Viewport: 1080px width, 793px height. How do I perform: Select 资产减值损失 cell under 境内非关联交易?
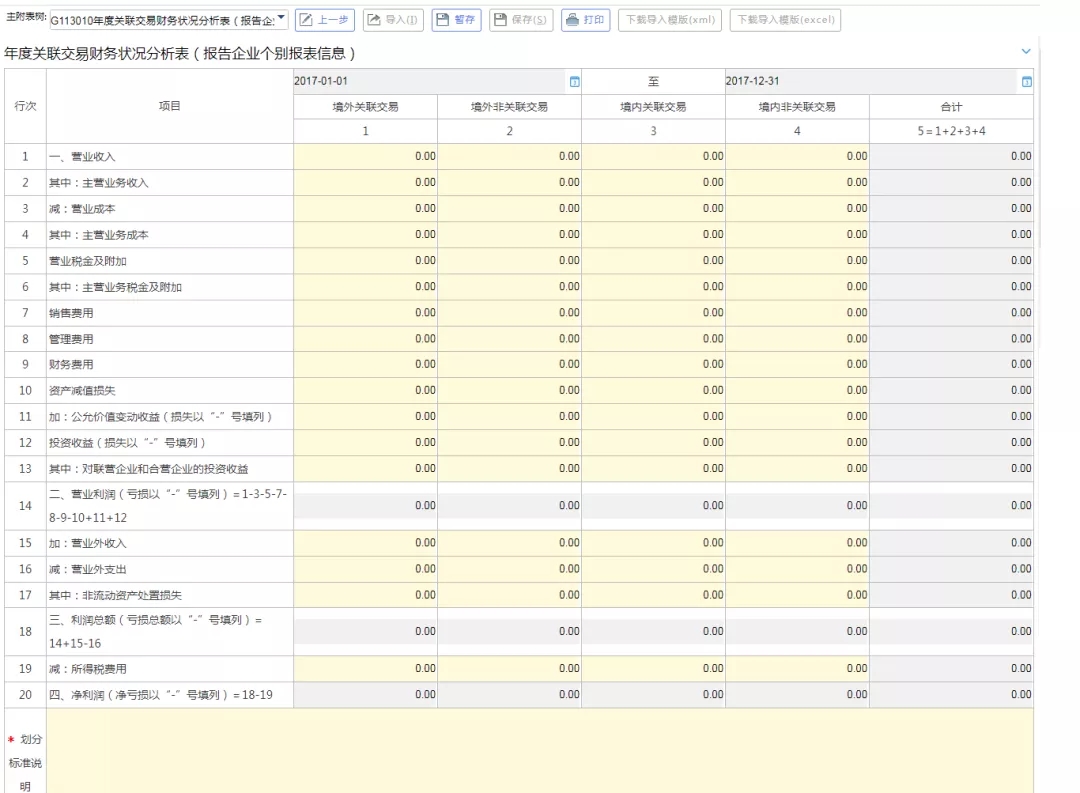click(x=797, y=391)
